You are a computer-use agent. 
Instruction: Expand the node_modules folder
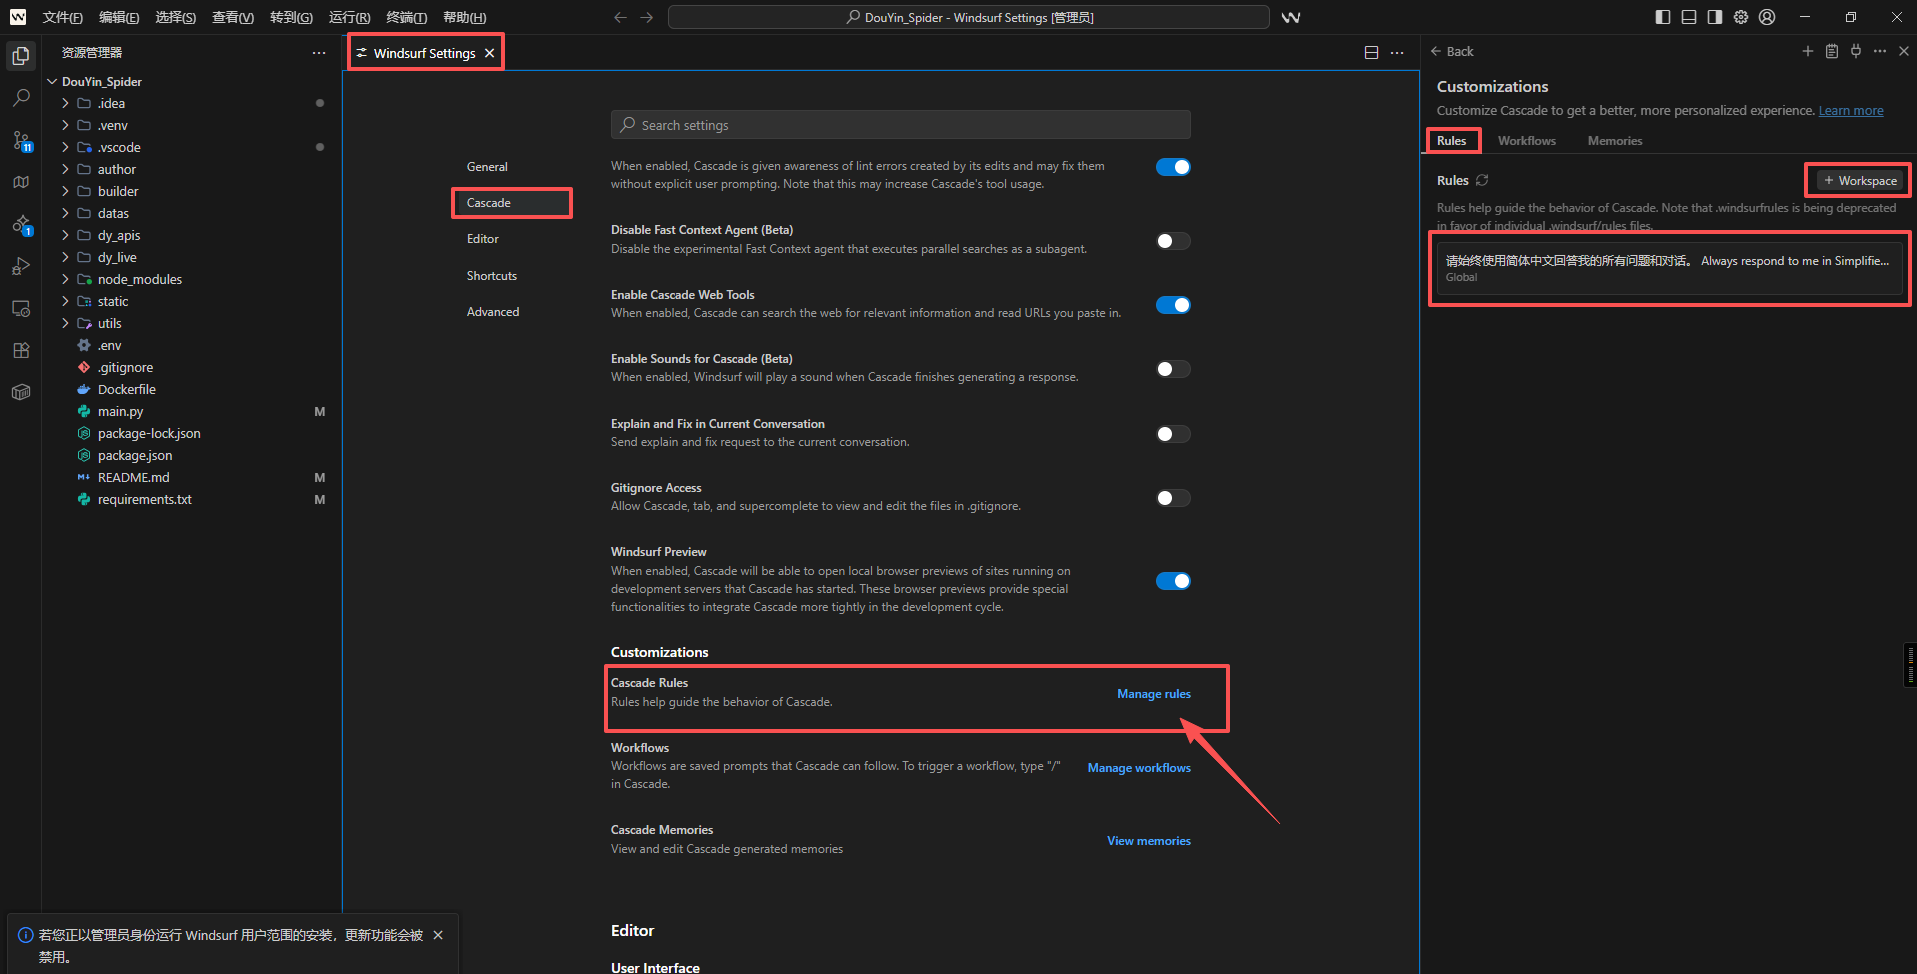point(139,280)
